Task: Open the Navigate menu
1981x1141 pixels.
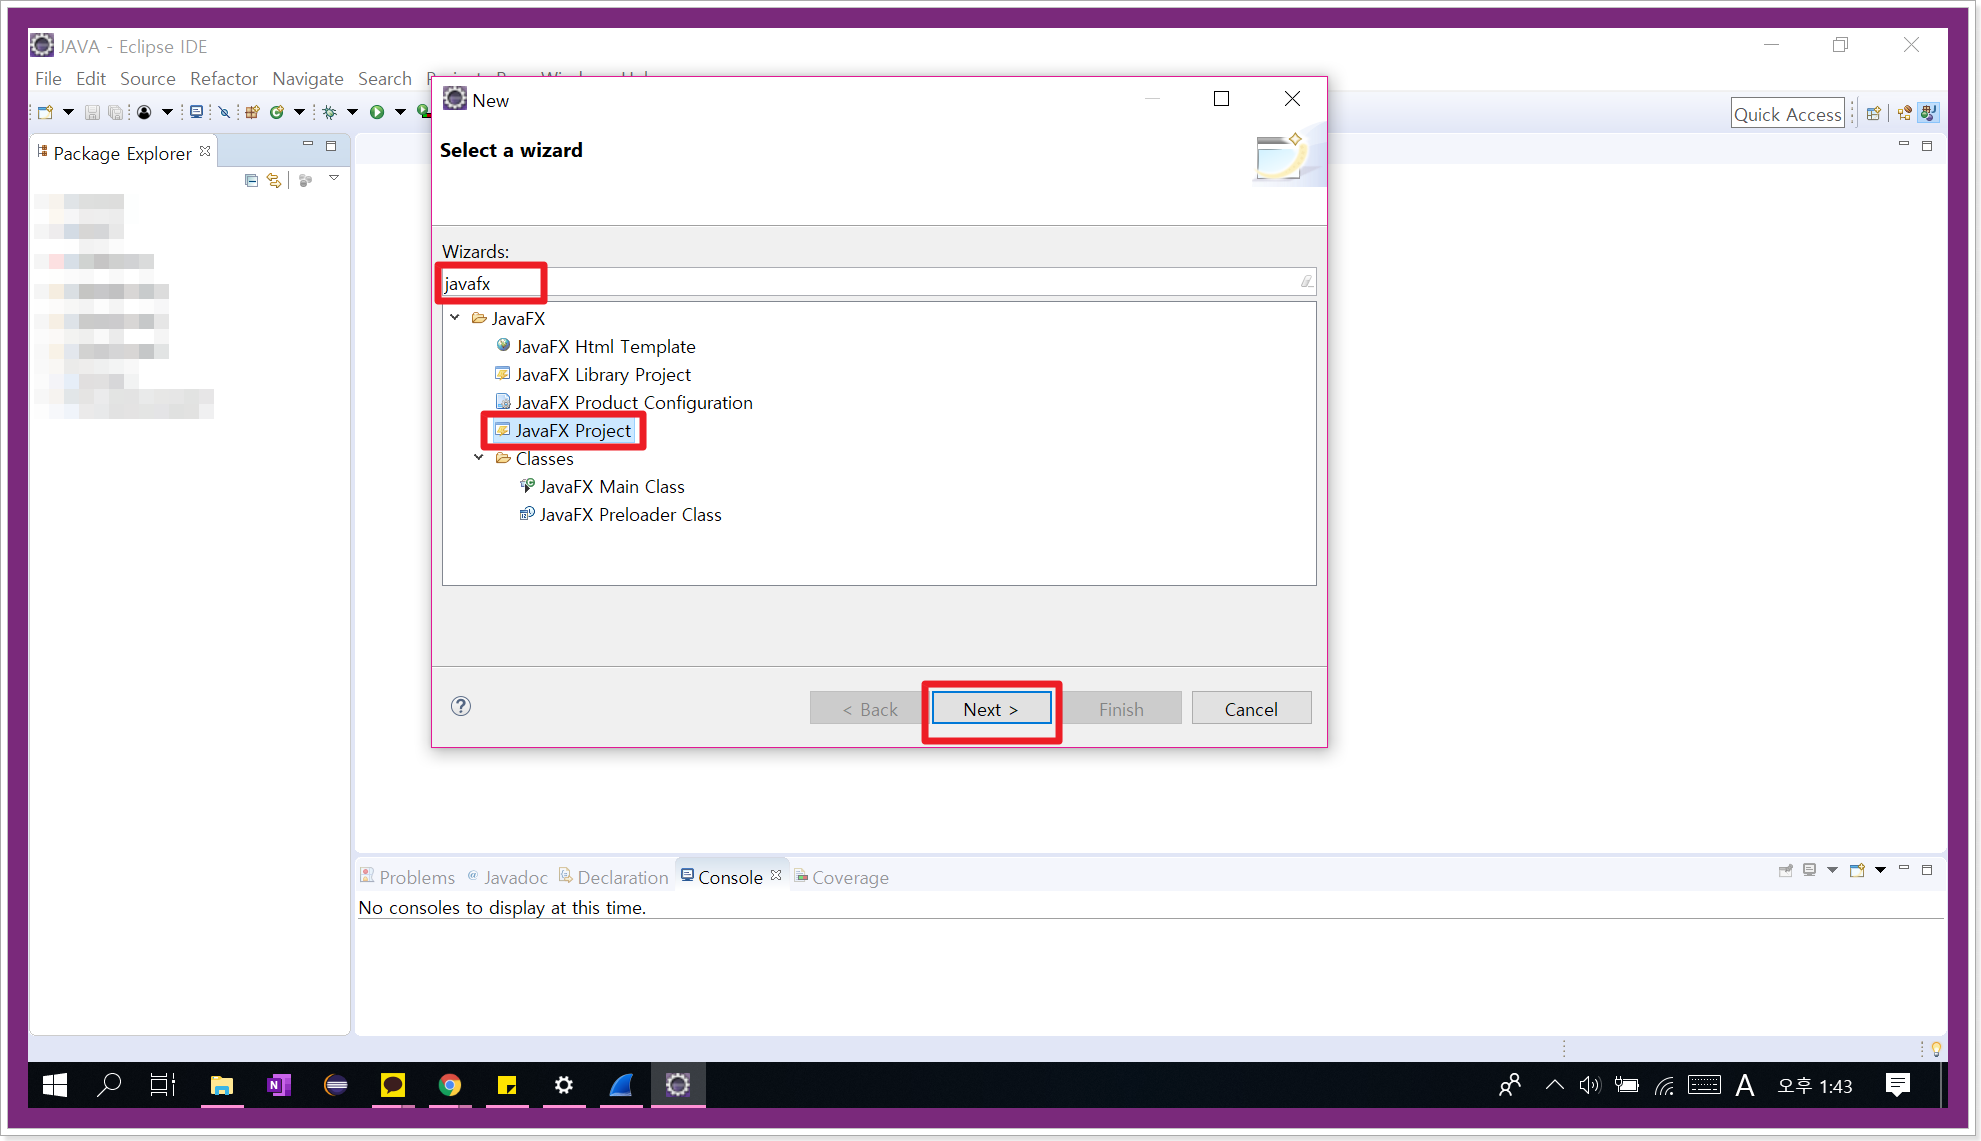Action: (x=308, y=78)
